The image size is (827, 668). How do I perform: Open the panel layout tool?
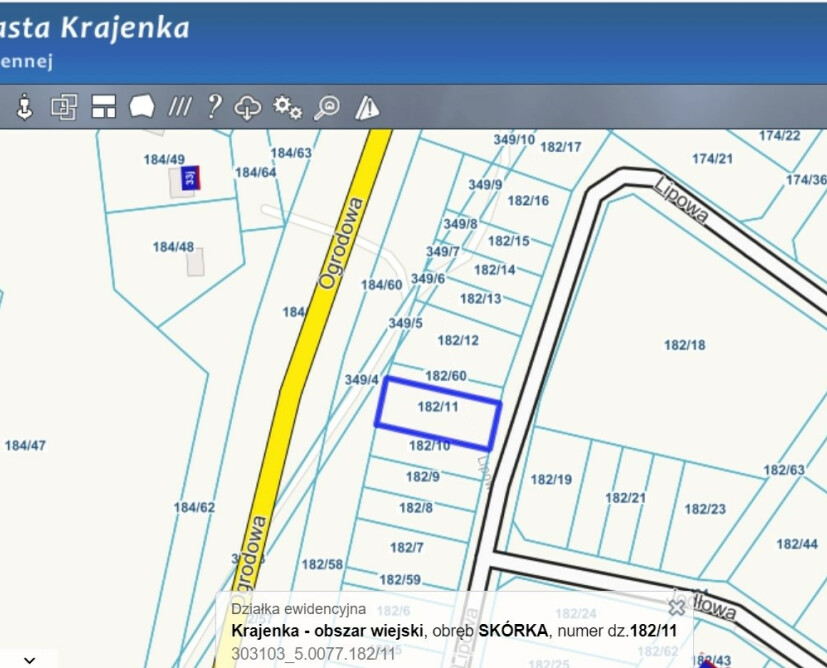click(x=104, y=107)
